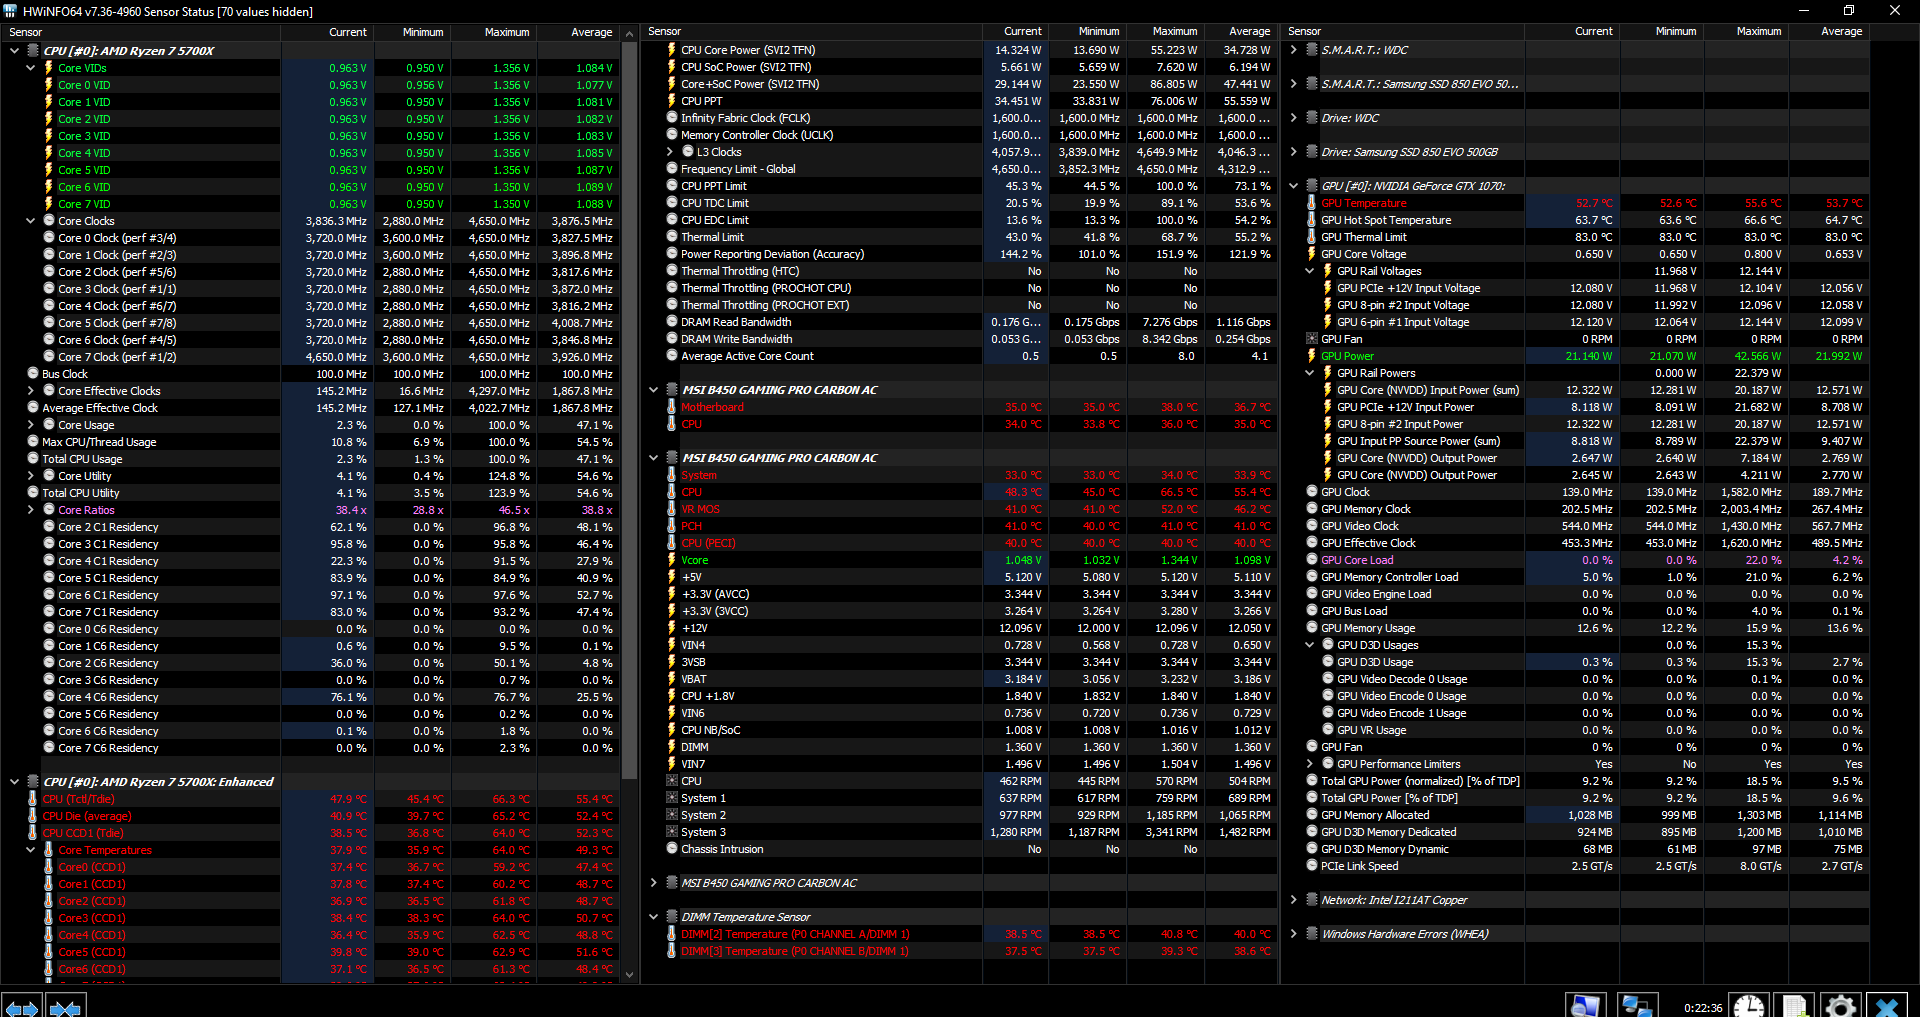Select the Total CPU Usage row

point(312,459)
